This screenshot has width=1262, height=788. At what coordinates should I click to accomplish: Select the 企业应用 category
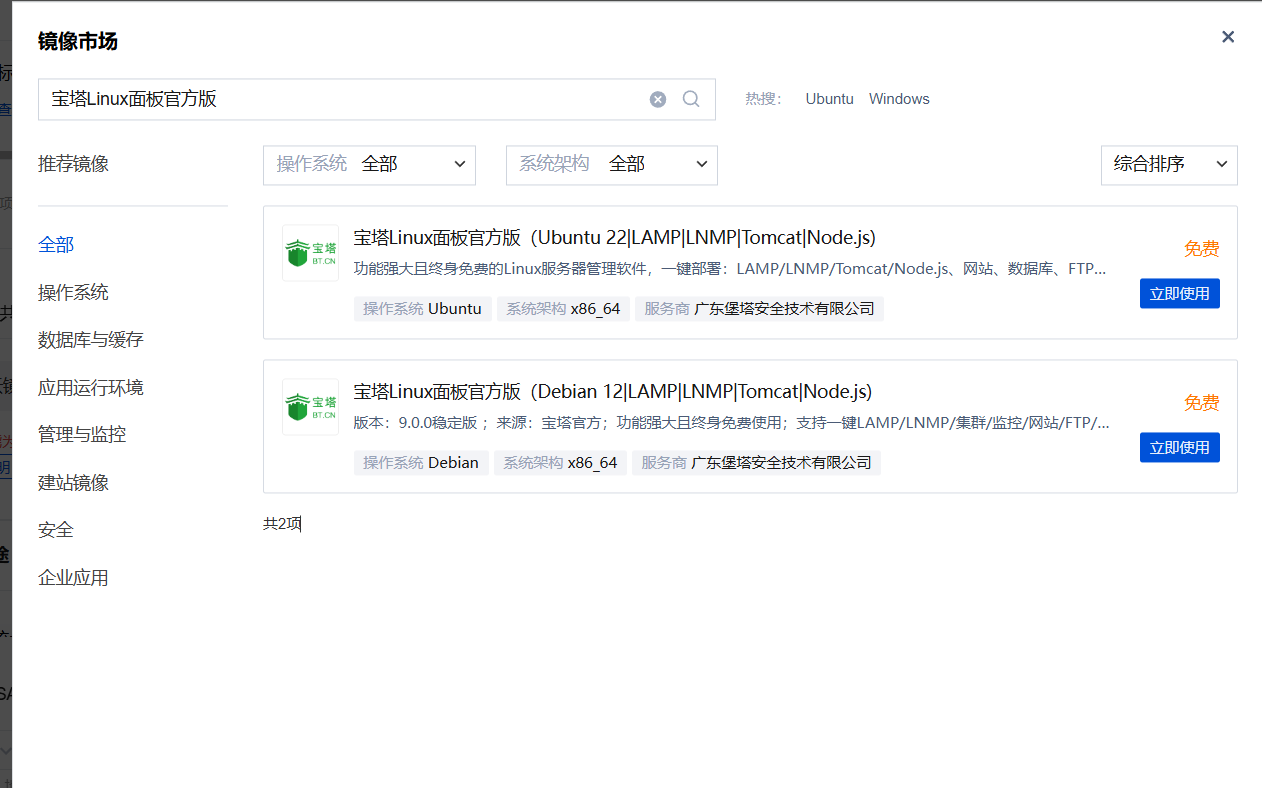tap(73, 578)
